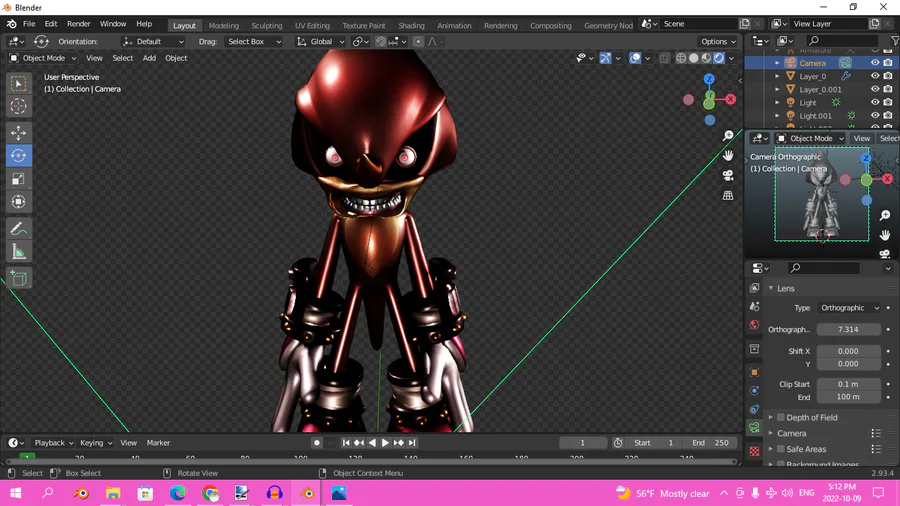Image resolution: width=900 pixels, height=506 pixels.
Task: Play the animation forward
Action: [x=385, y=443]
